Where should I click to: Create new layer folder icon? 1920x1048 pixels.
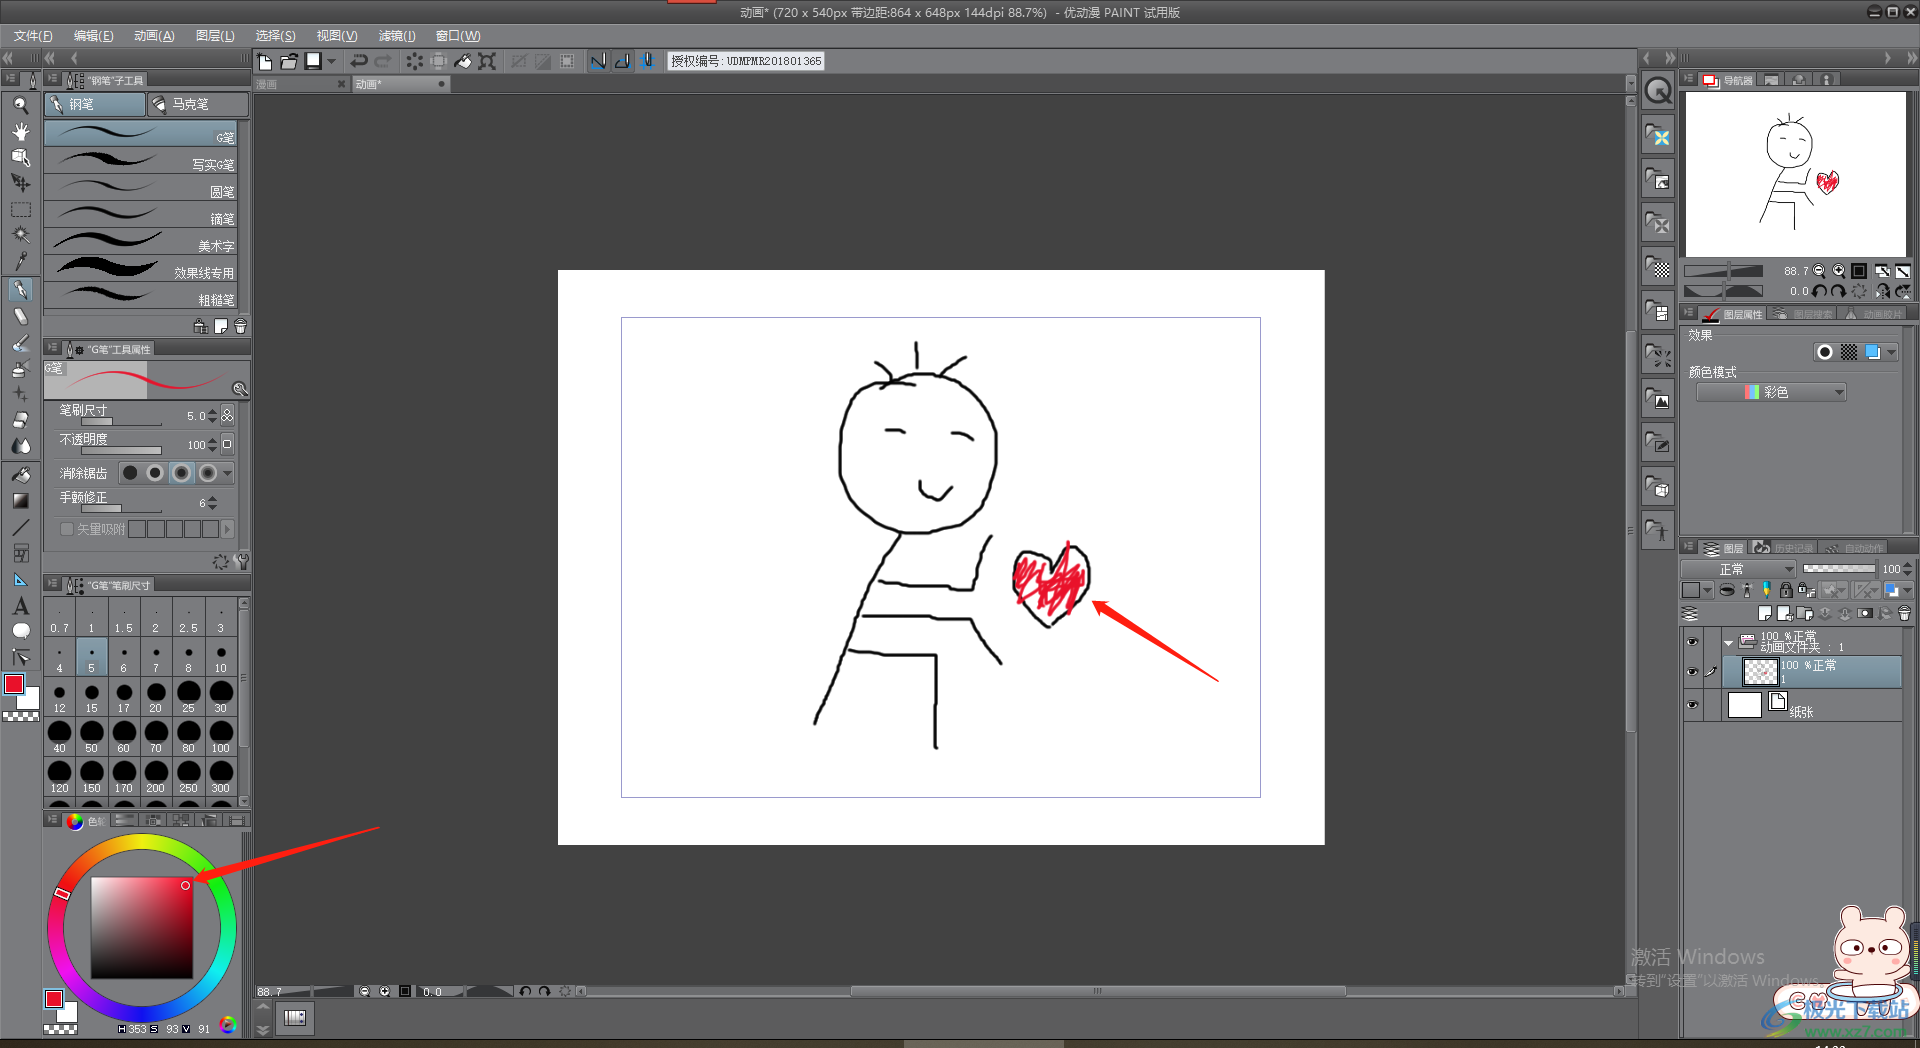[x=1804, y=613]
